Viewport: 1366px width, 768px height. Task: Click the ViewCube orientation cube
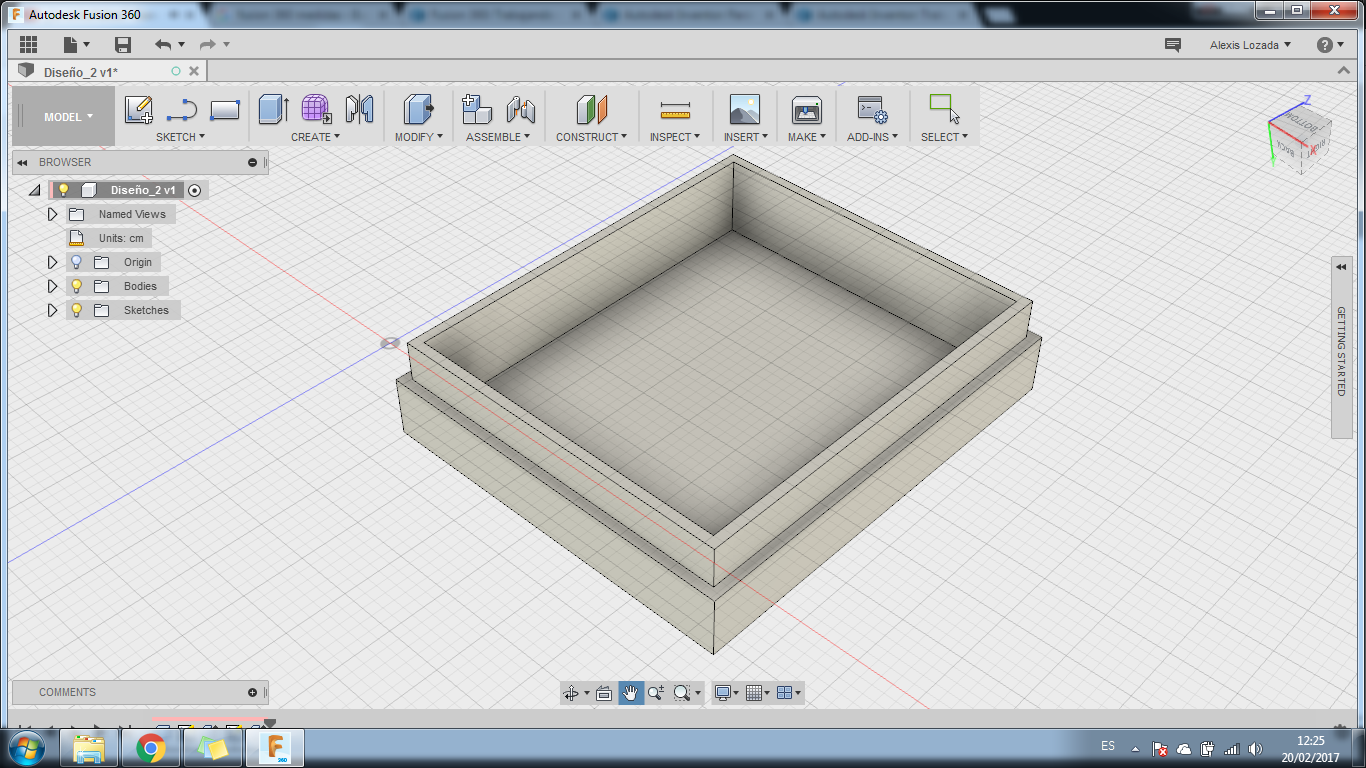[1299, 138]
